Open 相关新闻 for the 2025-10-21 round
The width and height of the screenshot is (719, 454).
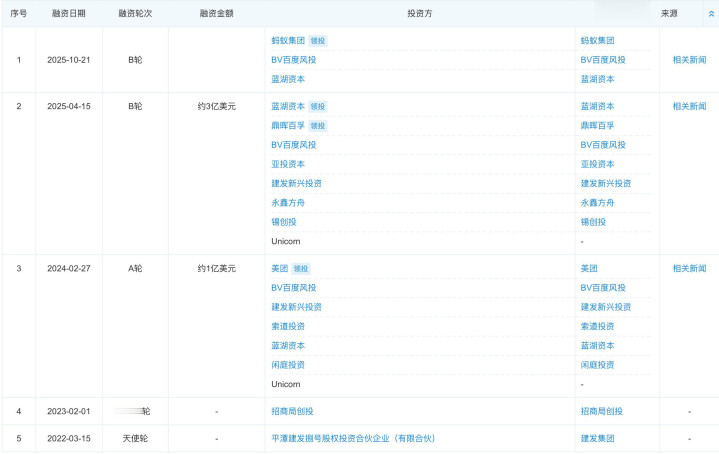click(689, 60)
